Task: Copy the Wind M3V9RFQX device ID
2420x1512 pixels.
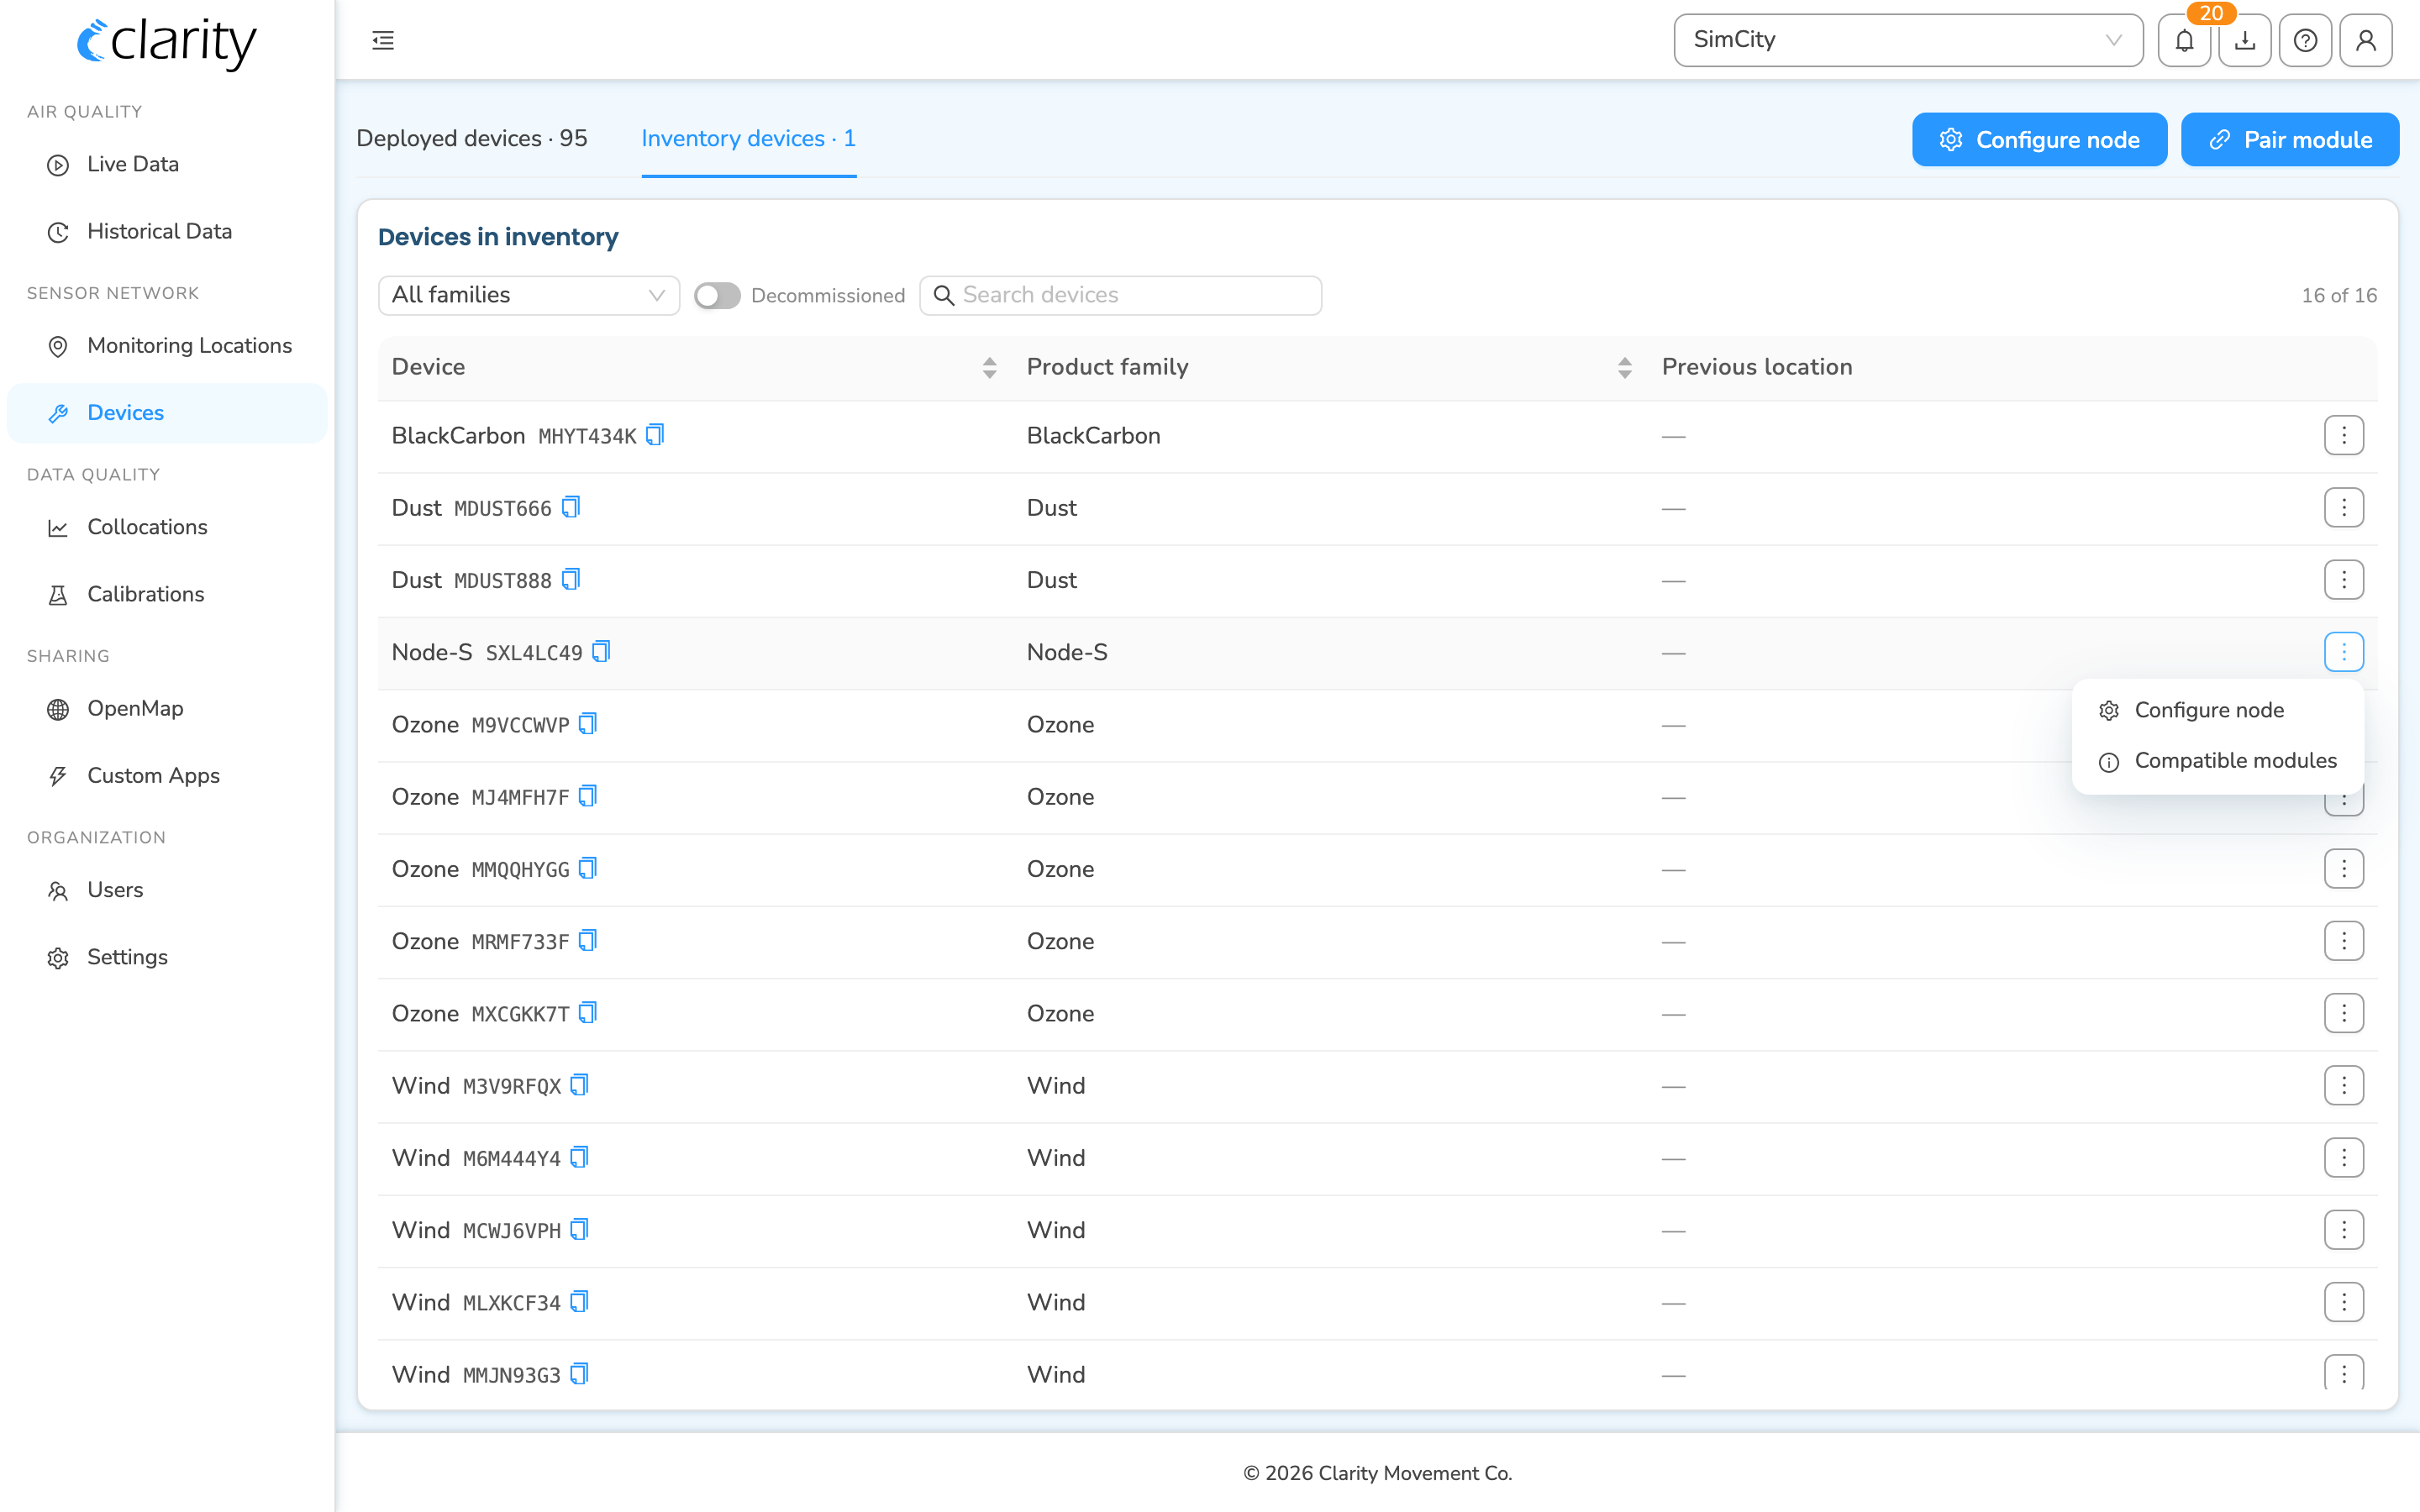Action: [580, 1084]
